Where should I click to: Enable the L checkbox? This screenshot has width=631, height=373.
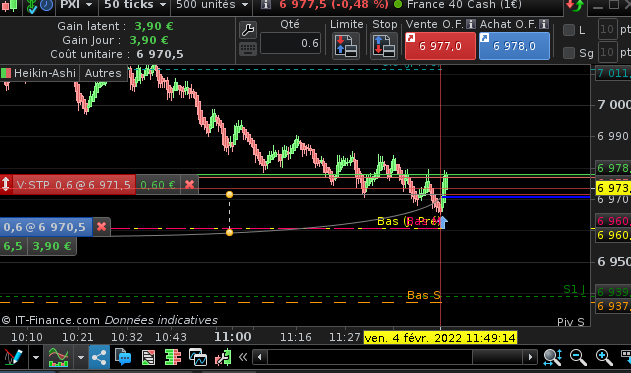click(569, 30)
